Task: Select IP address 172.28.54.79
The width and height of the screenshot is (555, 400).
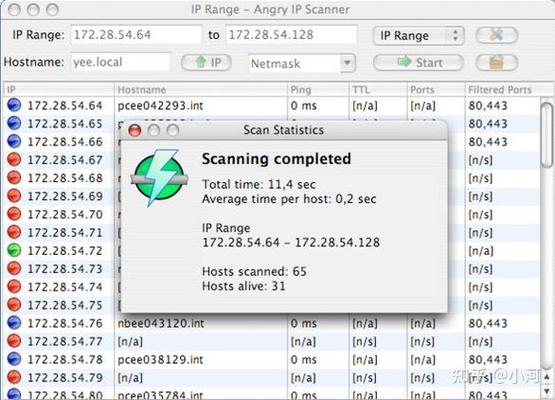Action: (65, 378)
